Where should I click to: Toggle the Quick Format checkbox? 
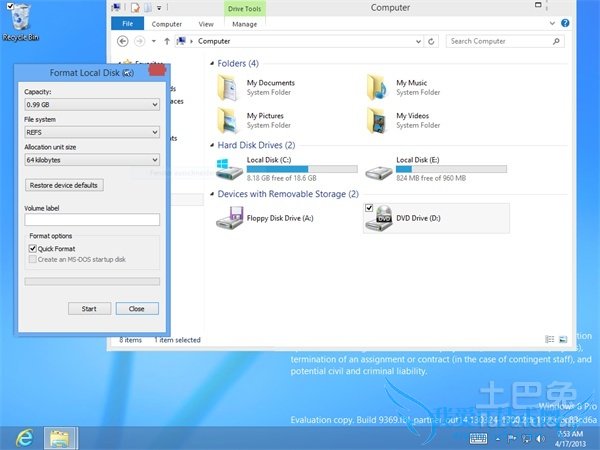33,249
